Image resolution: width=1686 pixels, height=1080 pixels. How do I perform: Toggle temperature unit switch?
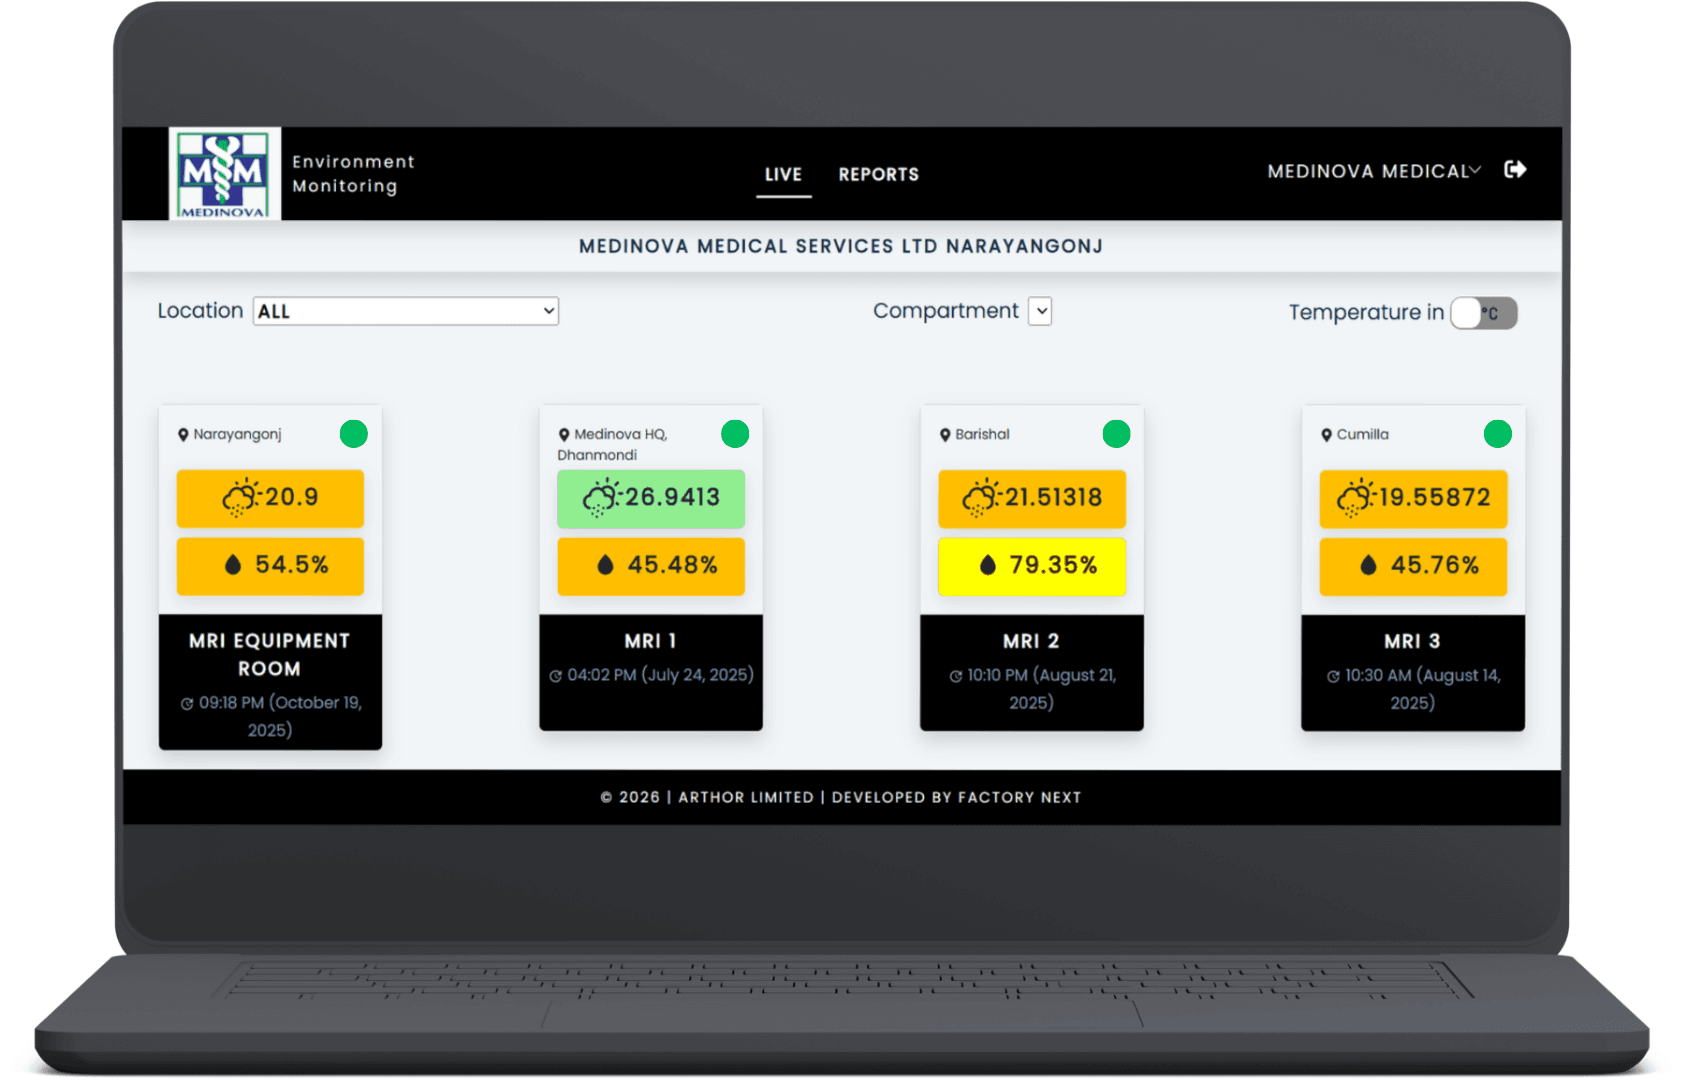point(1484,313)
